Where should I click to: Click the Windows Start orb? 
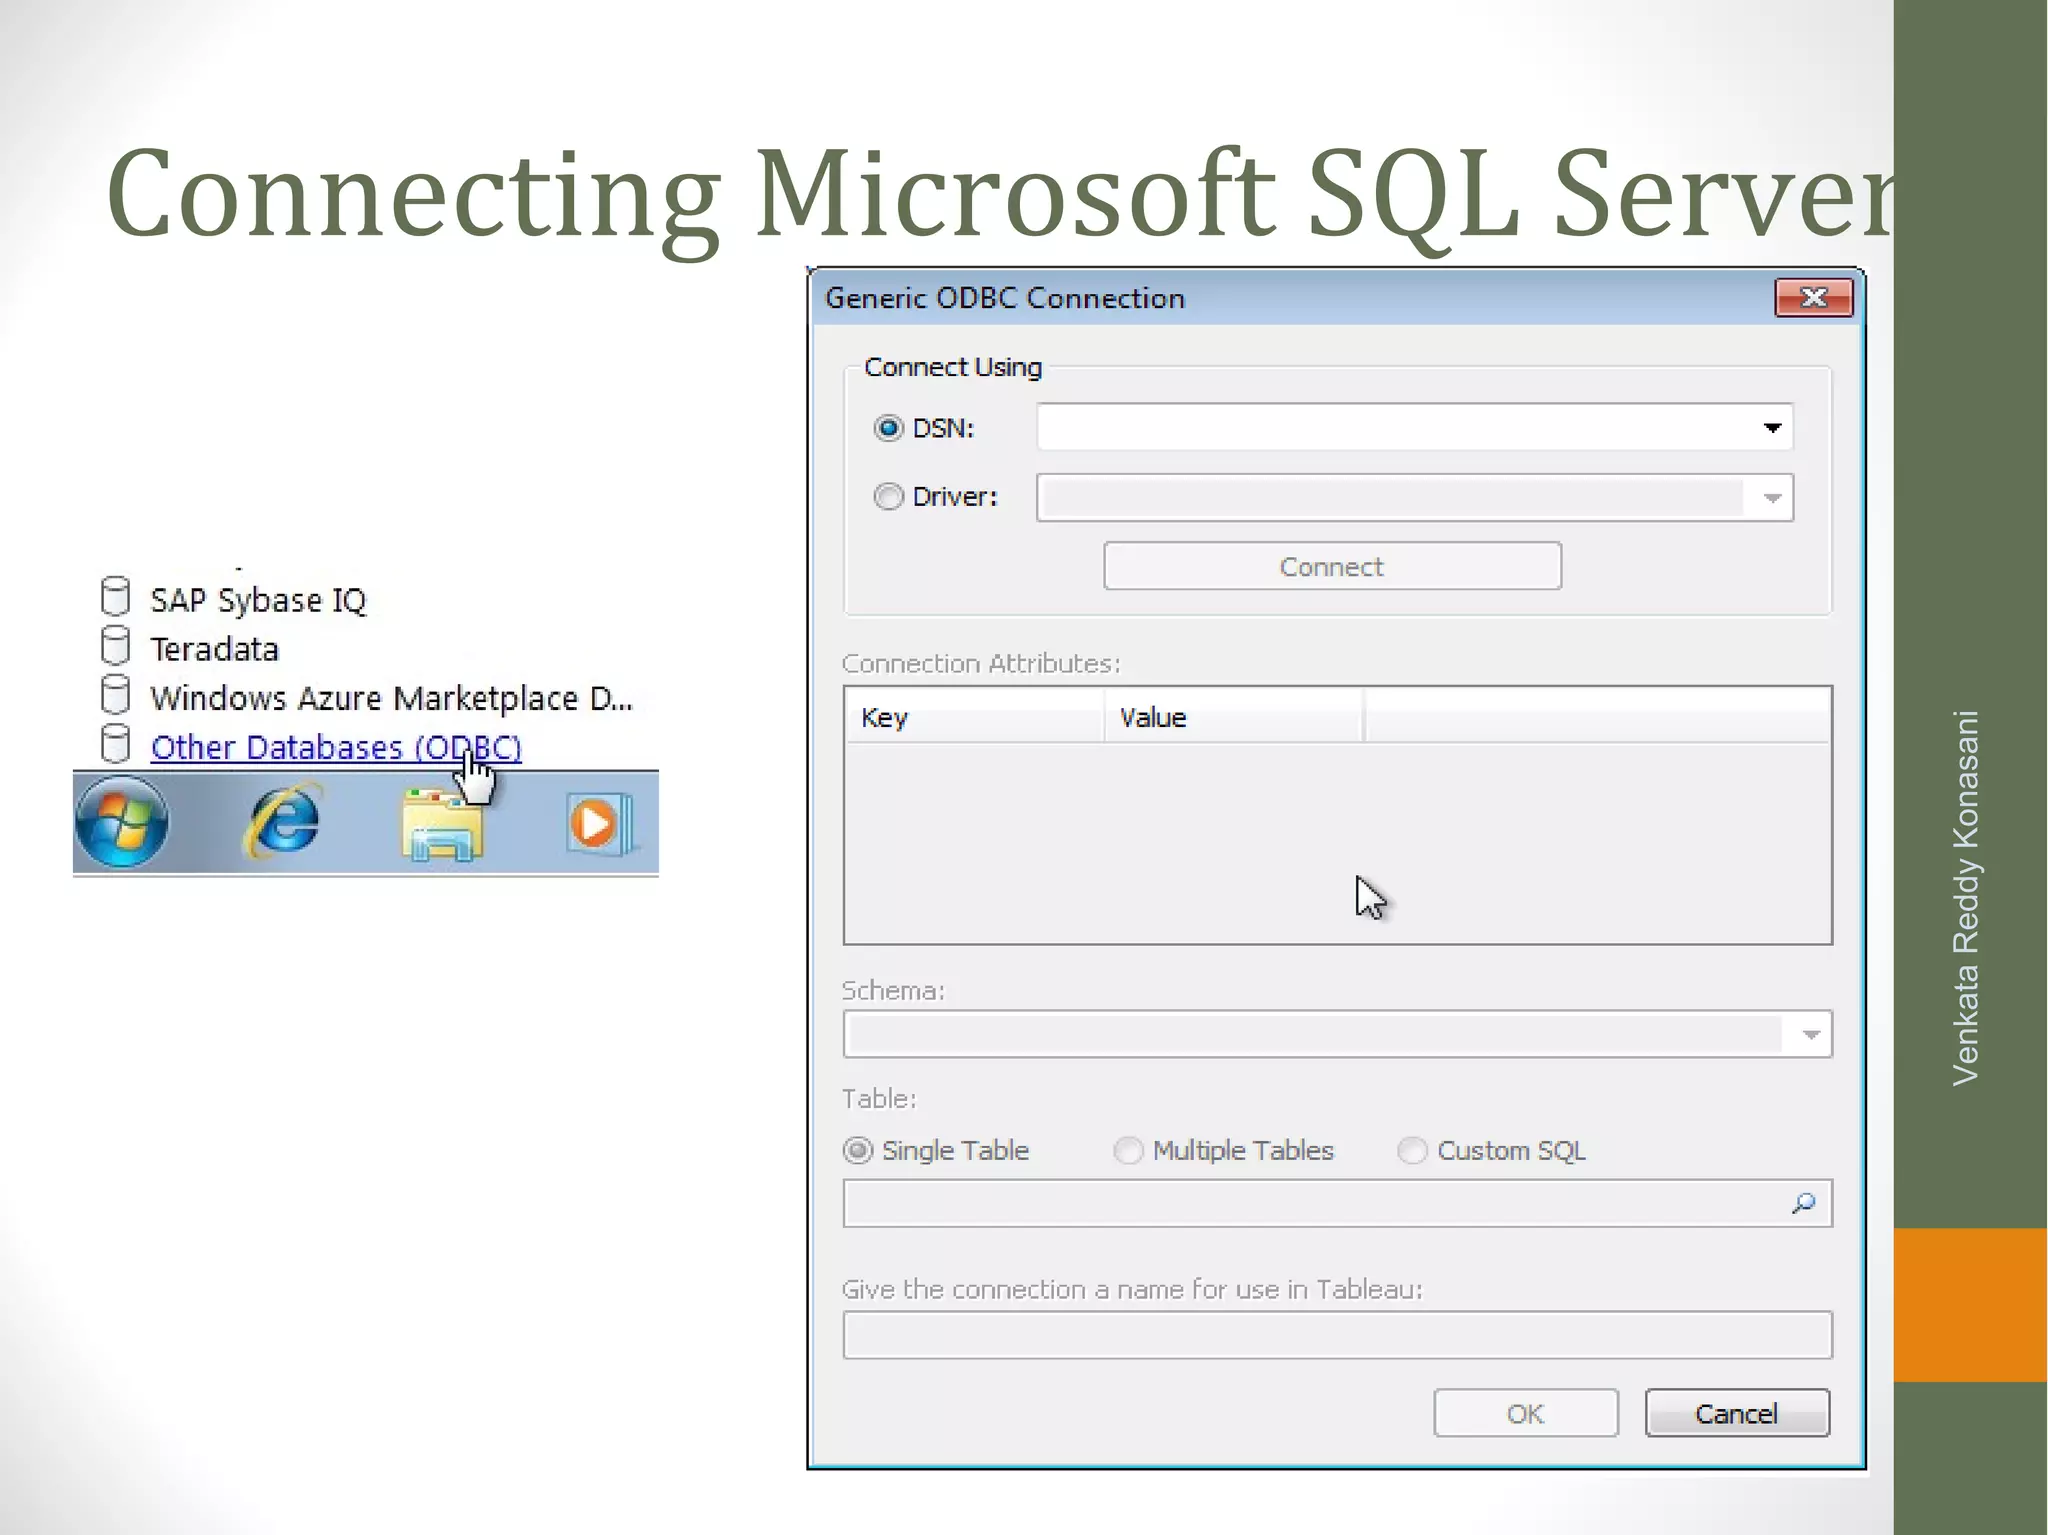122,822
